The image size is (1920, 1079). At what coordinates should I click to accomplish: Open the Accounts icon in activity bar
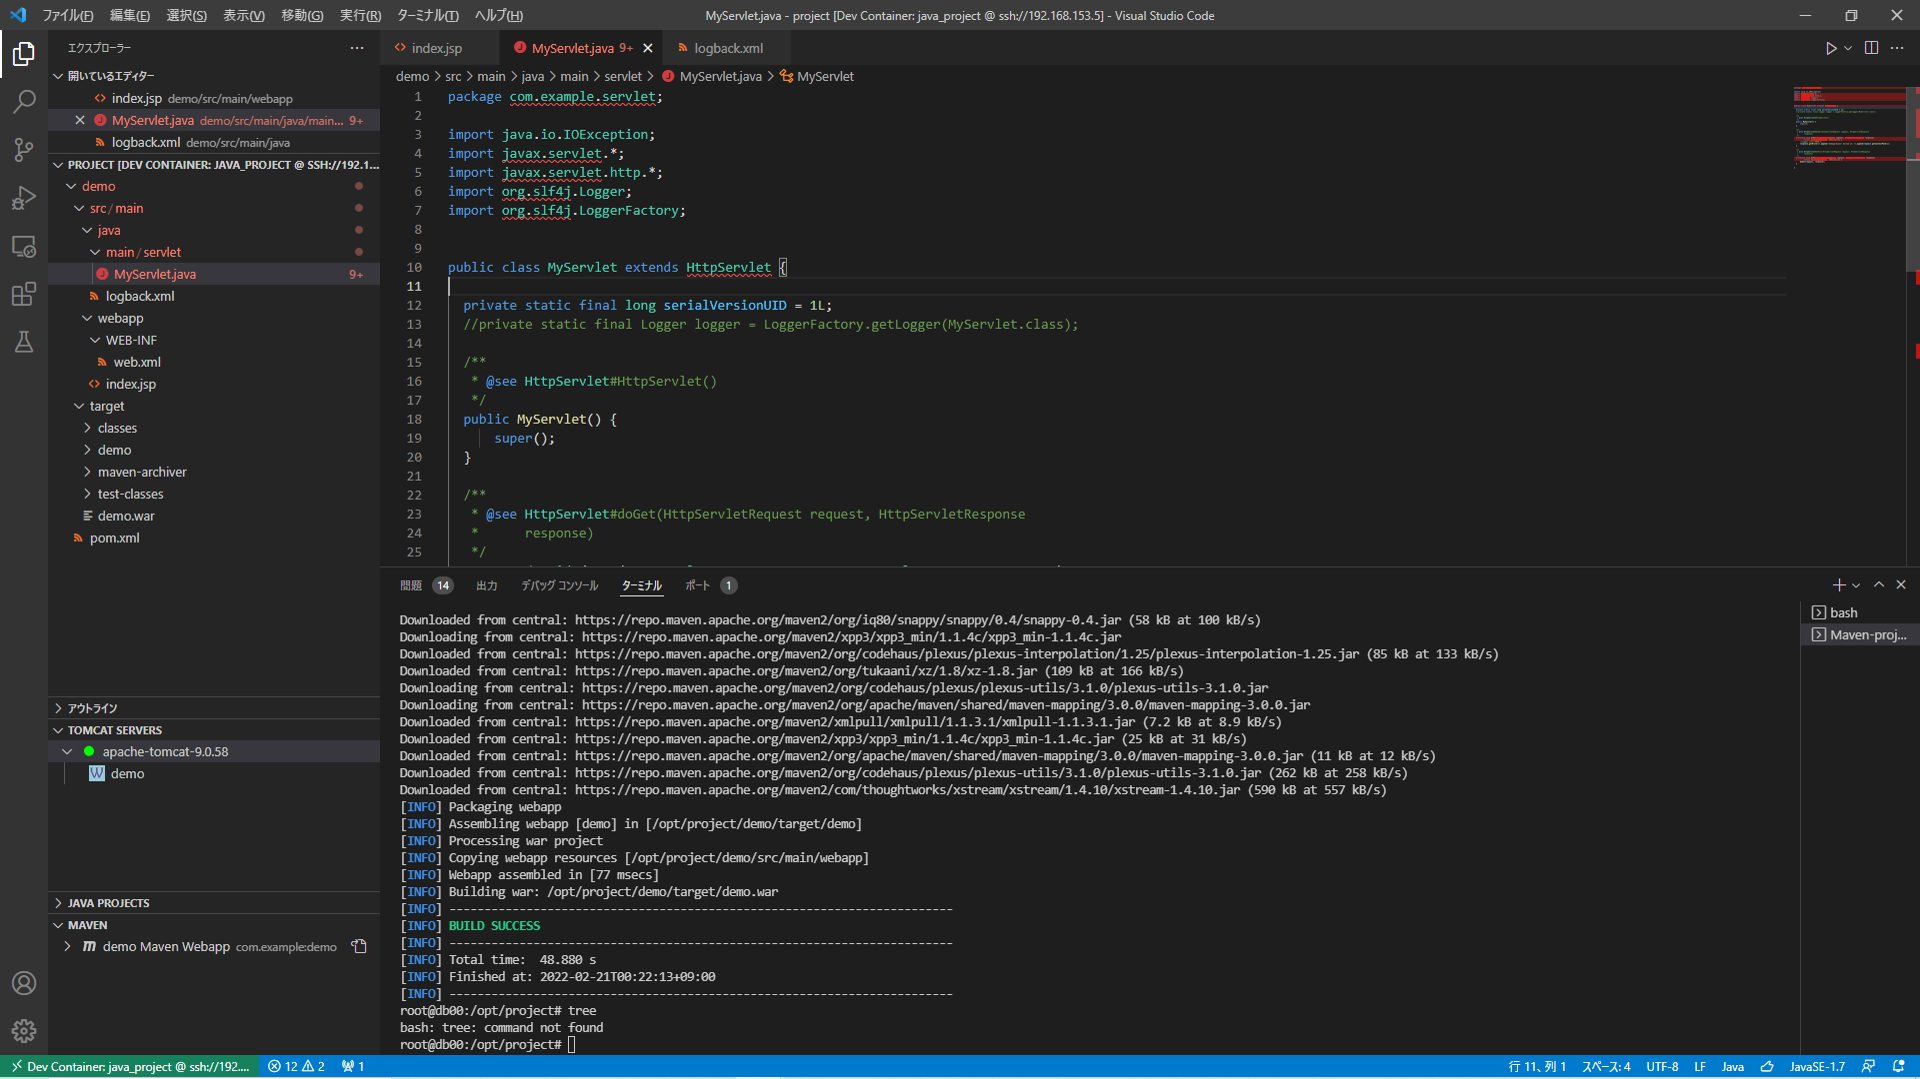(24, 983)
